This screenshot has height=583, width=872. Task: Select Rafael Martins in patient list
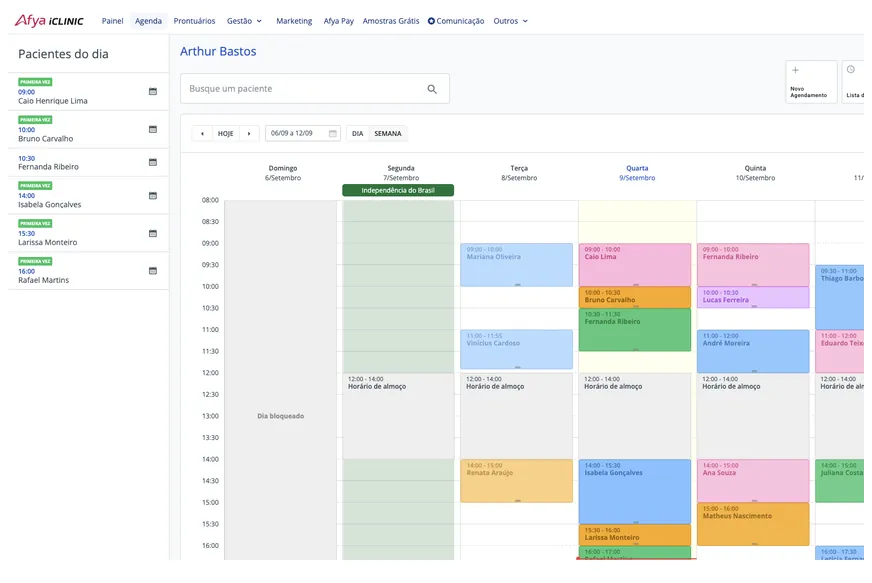[x=88, y=271]
